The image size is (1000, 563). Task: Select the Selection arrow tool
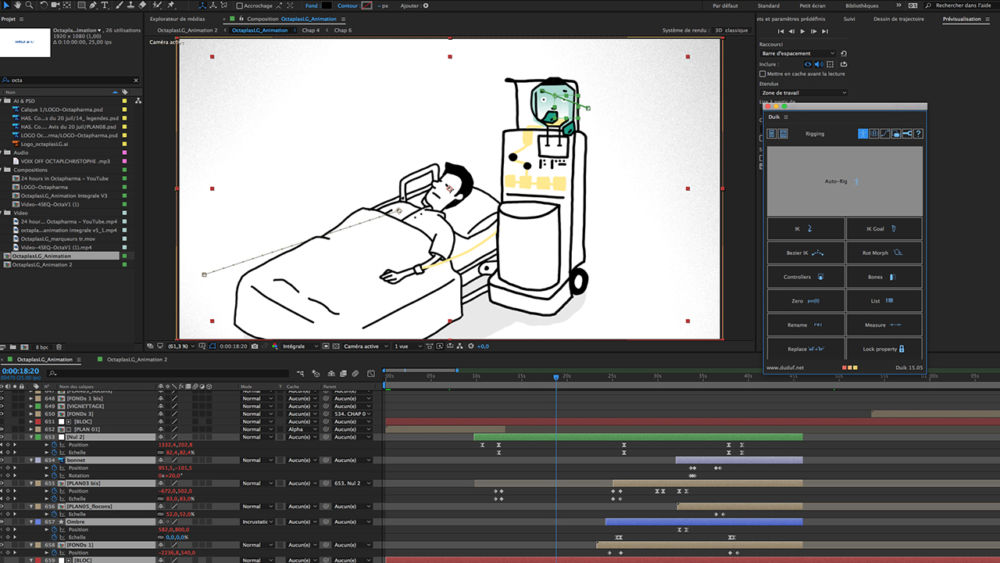click(x=6, y=5)
